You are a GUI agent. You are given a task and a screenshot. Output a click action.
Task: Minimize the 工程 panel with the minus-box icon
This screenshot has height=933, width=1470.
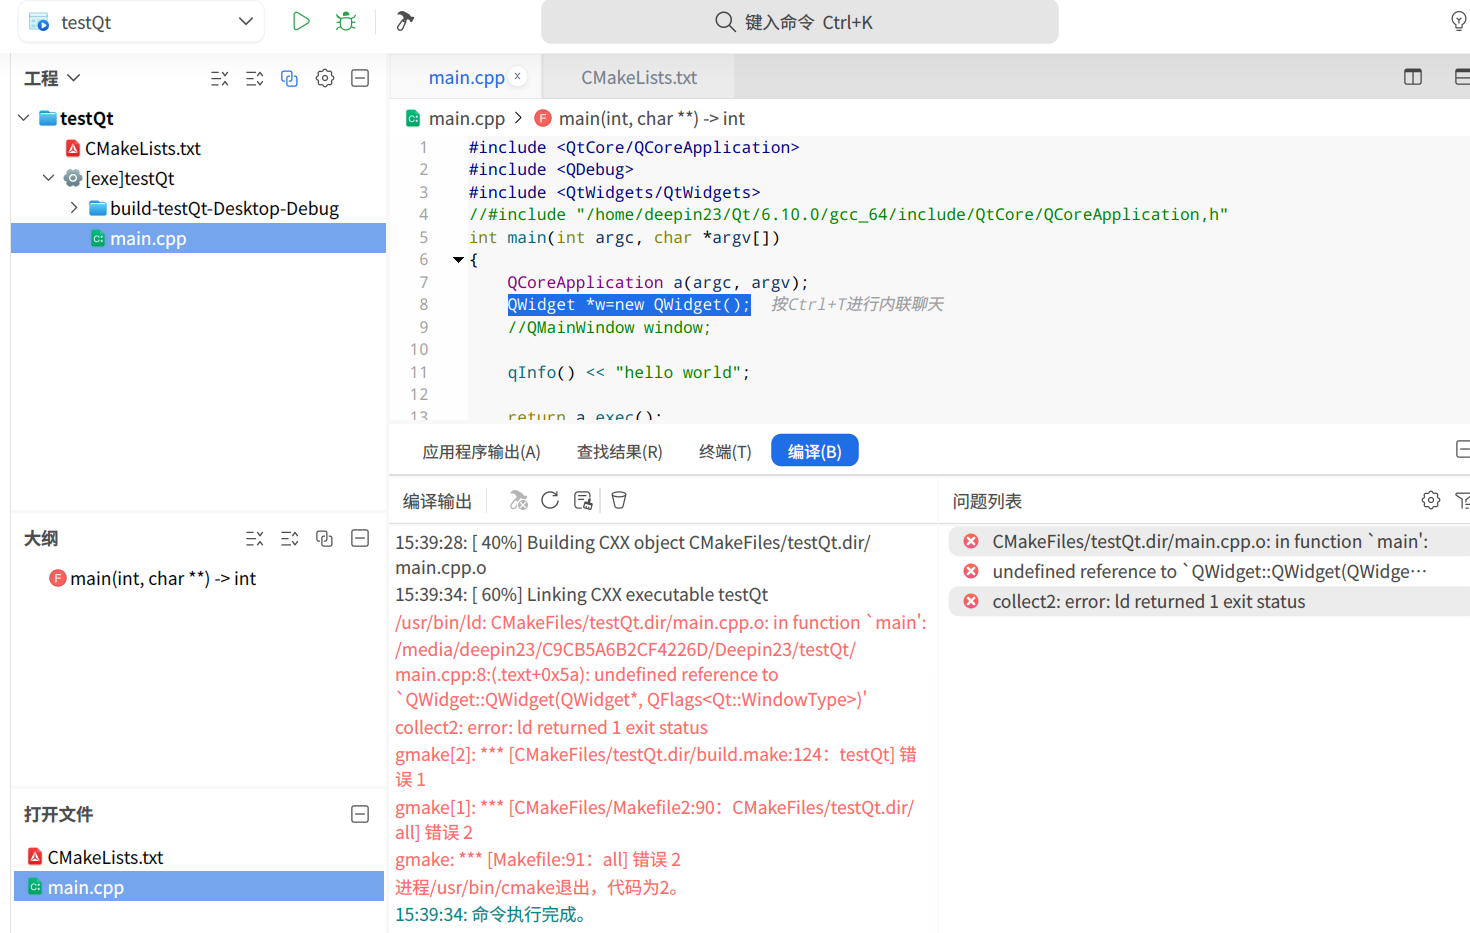tap(361, 78)
